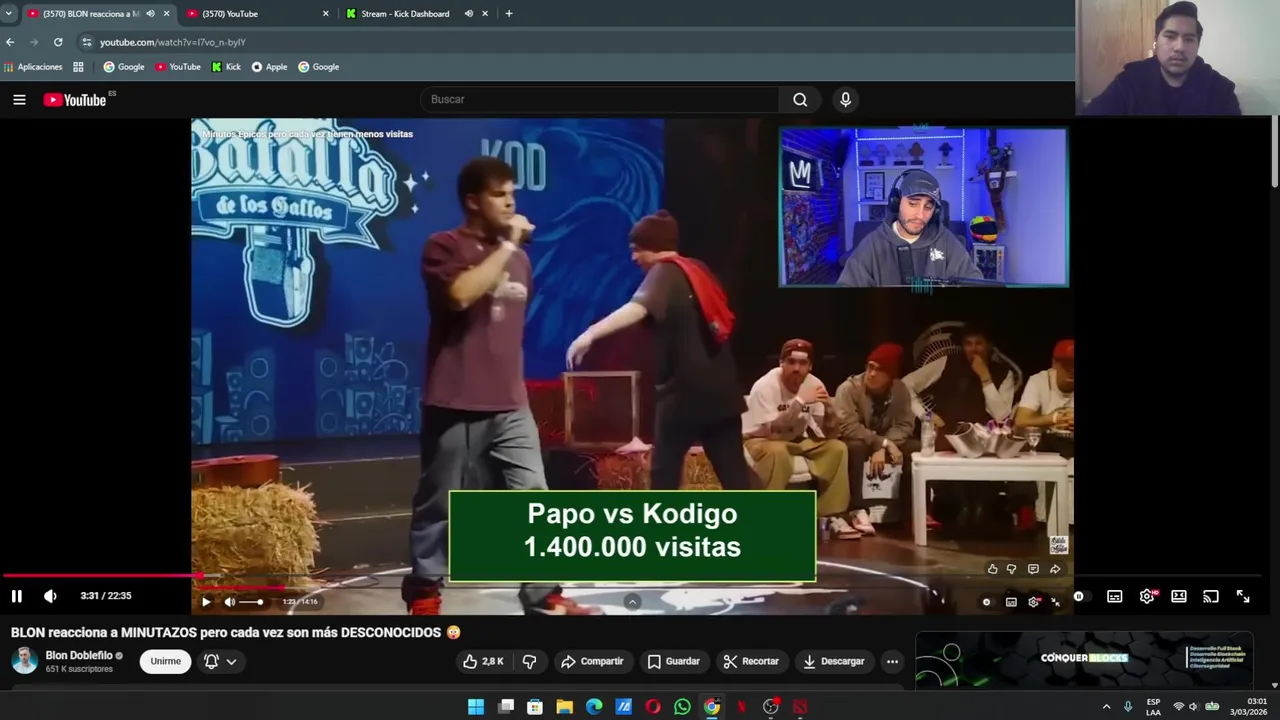Toggle inner video subtitles button
The width and height of the screenshot is (1280, 720).
[1011, 602]
